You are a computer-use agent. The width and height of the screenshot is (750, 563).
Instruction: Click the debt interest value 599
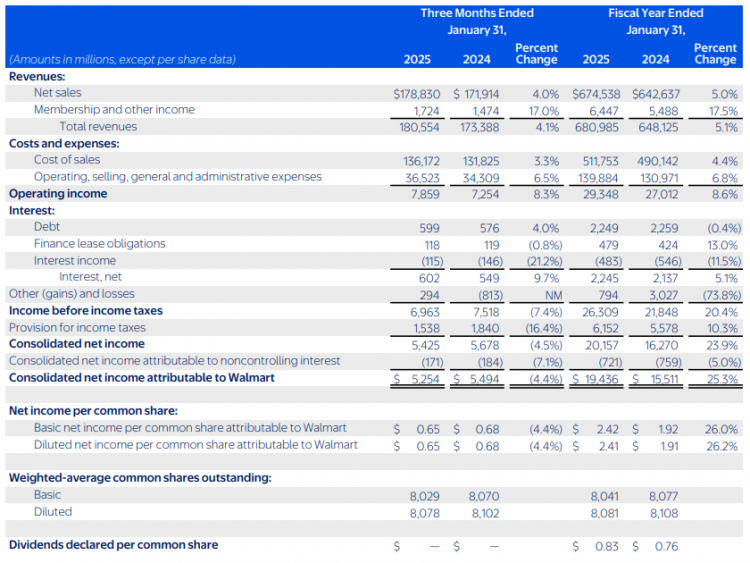429,228
